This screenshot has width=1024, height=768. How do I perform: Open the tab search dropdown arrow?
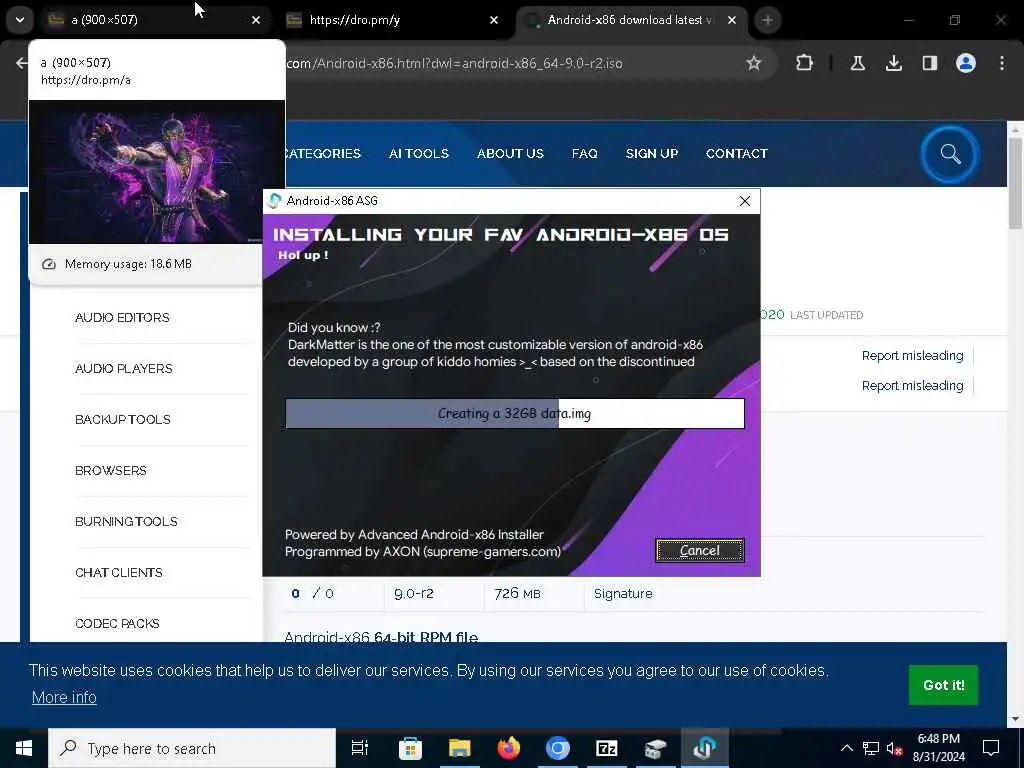(20, 20)
